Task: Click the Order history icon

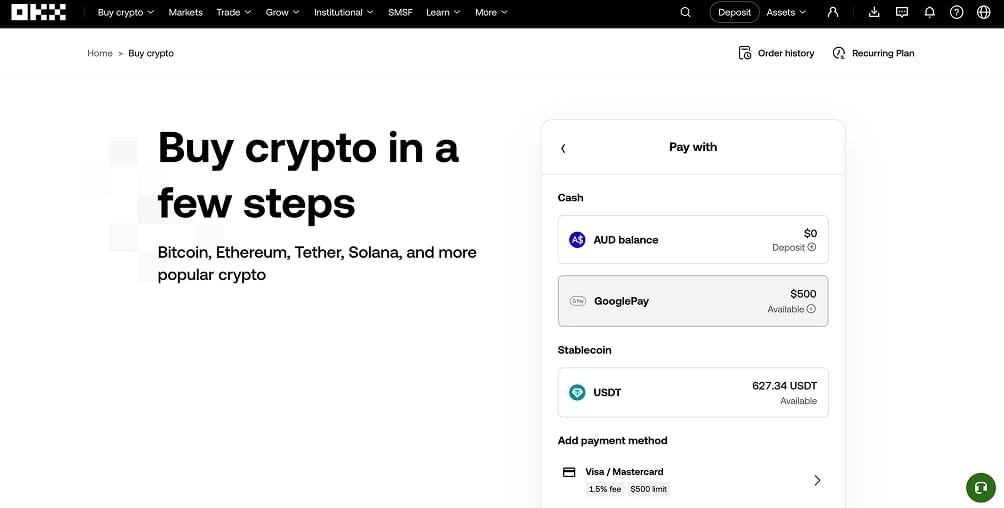Action: pos(745,53)
